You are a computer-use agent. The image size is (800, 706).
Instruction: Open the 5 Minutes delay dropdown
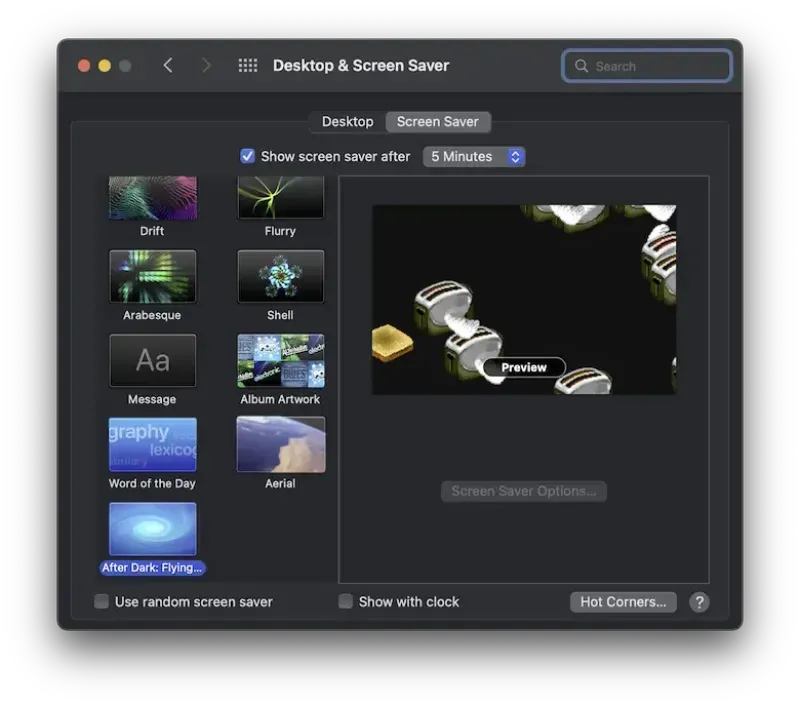click(474, 157)
